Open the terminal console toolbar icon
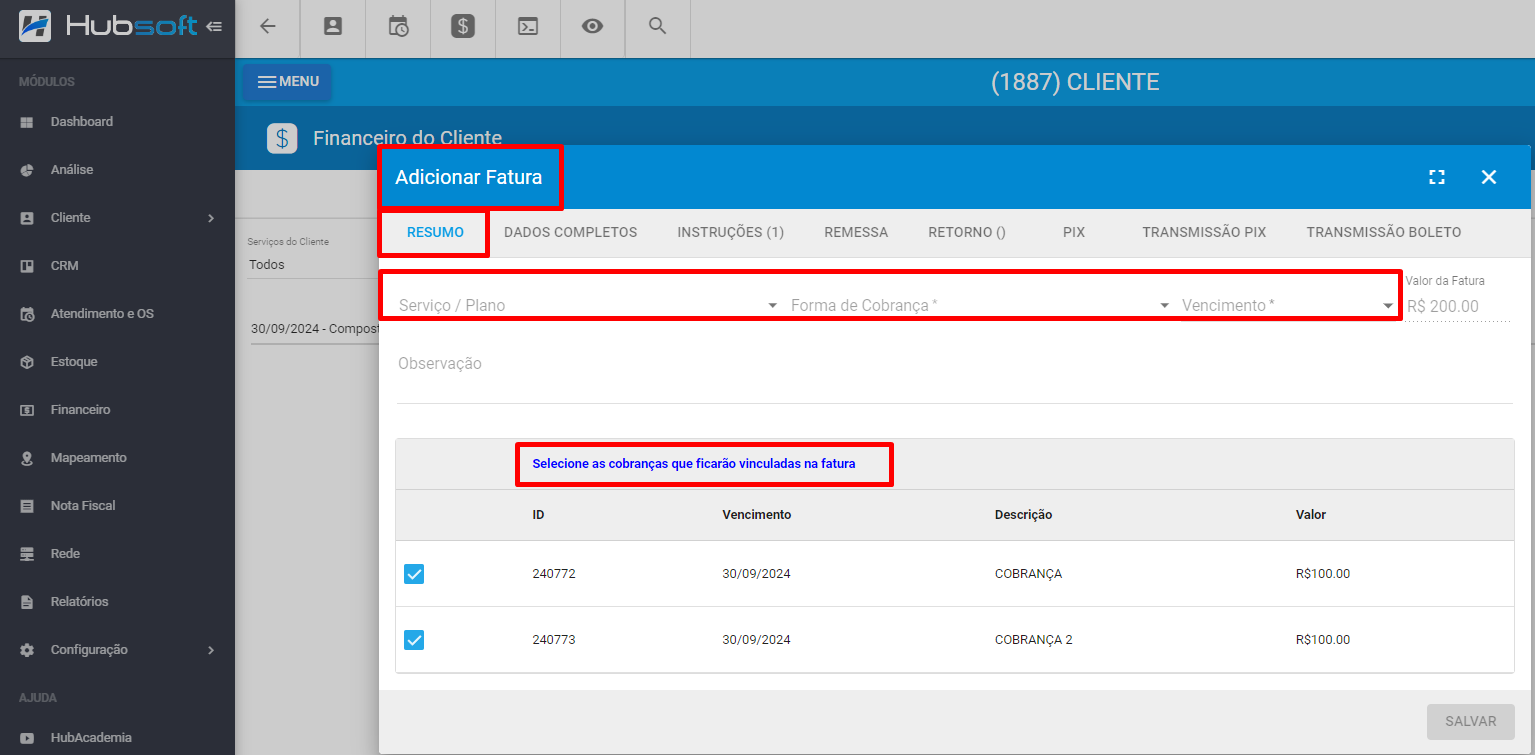This screenshot has height=755, width=1535. pos(527,27)
